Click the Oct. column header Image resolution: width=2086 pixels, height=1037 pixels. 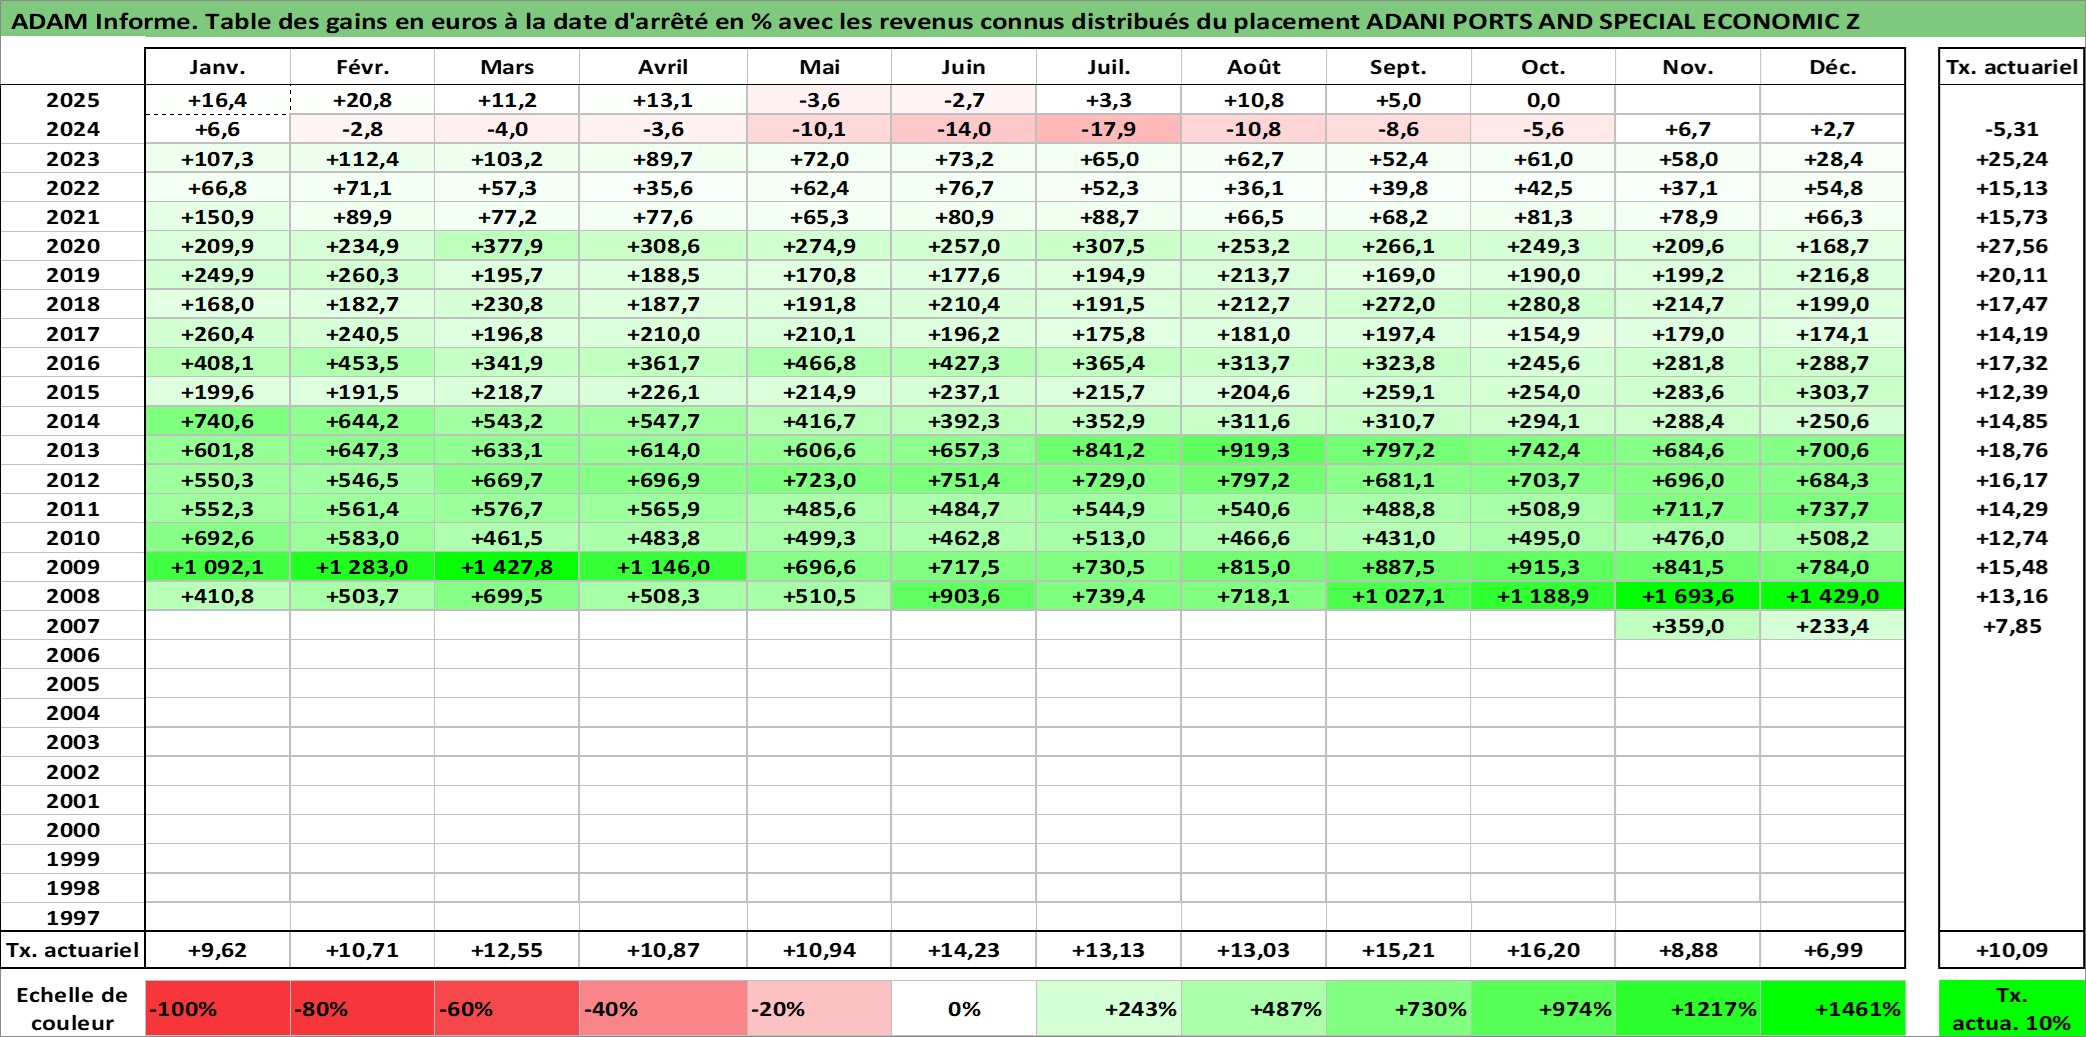(x=1543, y=67)
